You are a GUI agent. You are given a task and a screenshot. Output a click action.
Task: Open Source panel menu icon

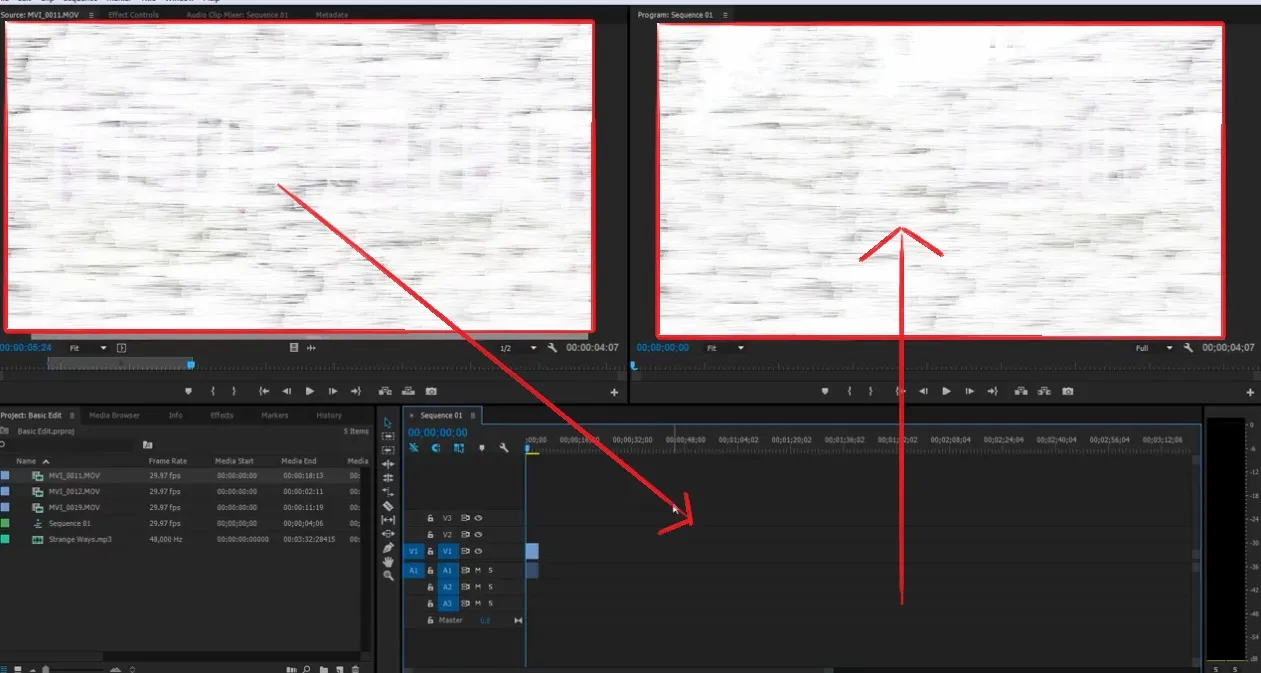pyautogui.click(x=92, y=16)
